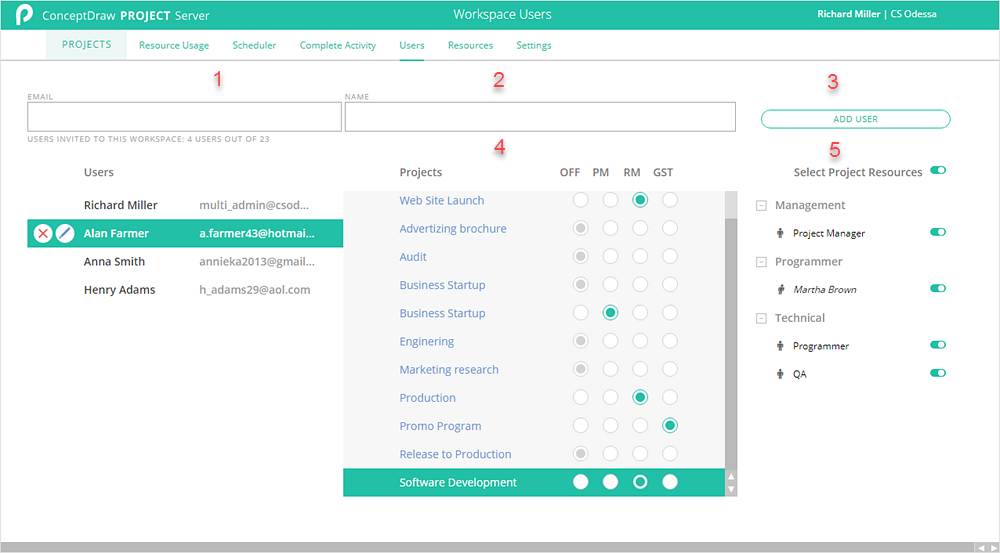Edit Alan Farmer with the pencil icon

pos(64,233)
